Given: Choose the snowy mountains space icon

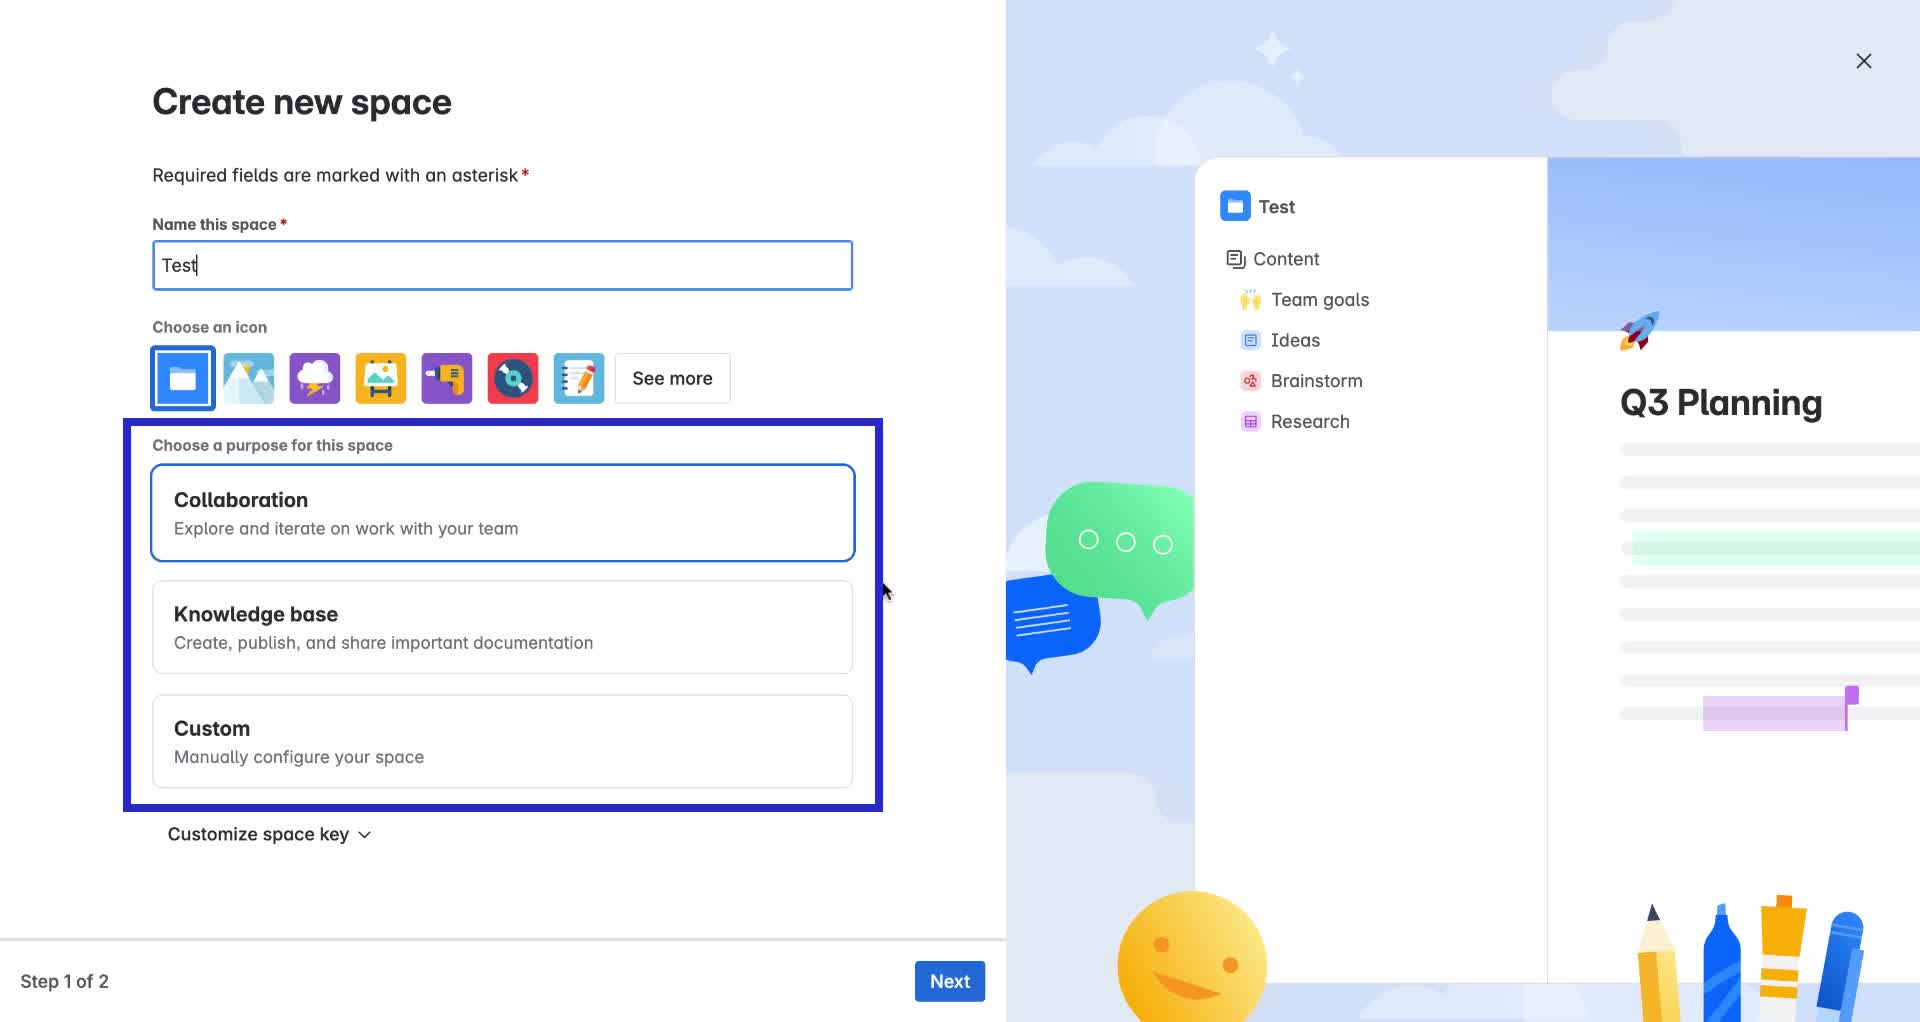Looking at the screenshot, I should click(249, 379).
